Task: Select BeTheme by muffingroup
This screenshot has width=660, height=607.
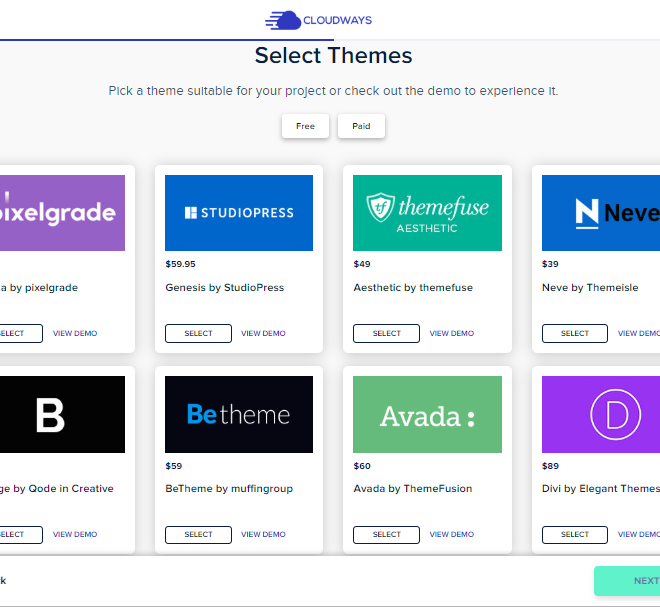Action: [198, 535]
